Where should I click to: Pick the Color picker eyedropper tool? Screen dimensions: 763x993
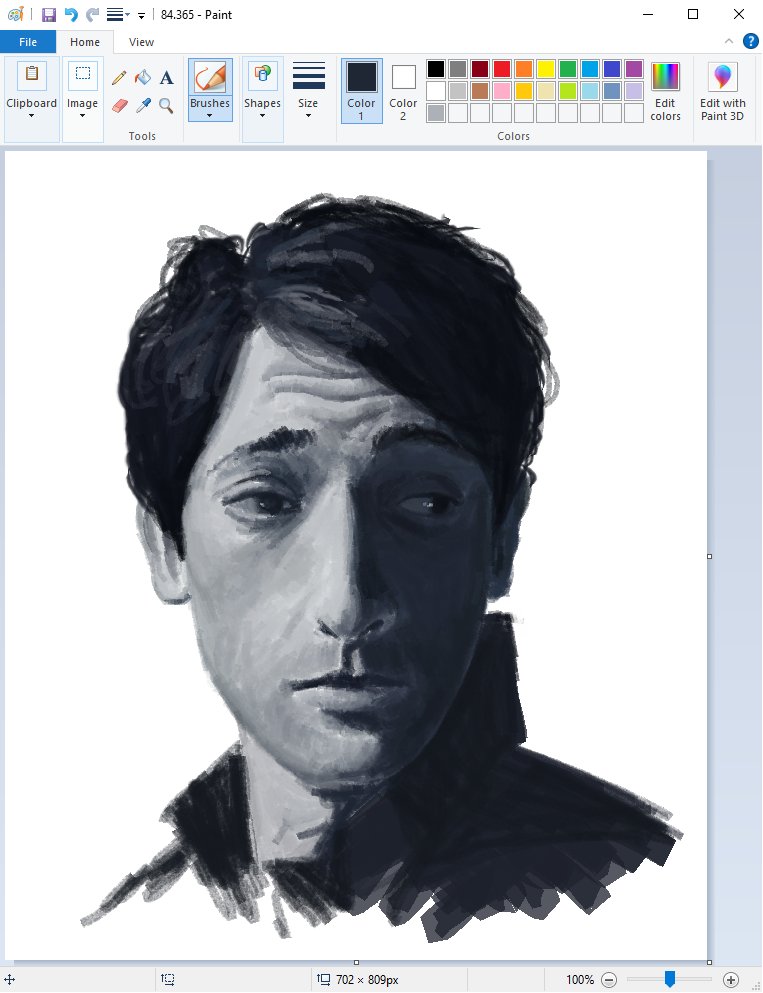point(143,105)
